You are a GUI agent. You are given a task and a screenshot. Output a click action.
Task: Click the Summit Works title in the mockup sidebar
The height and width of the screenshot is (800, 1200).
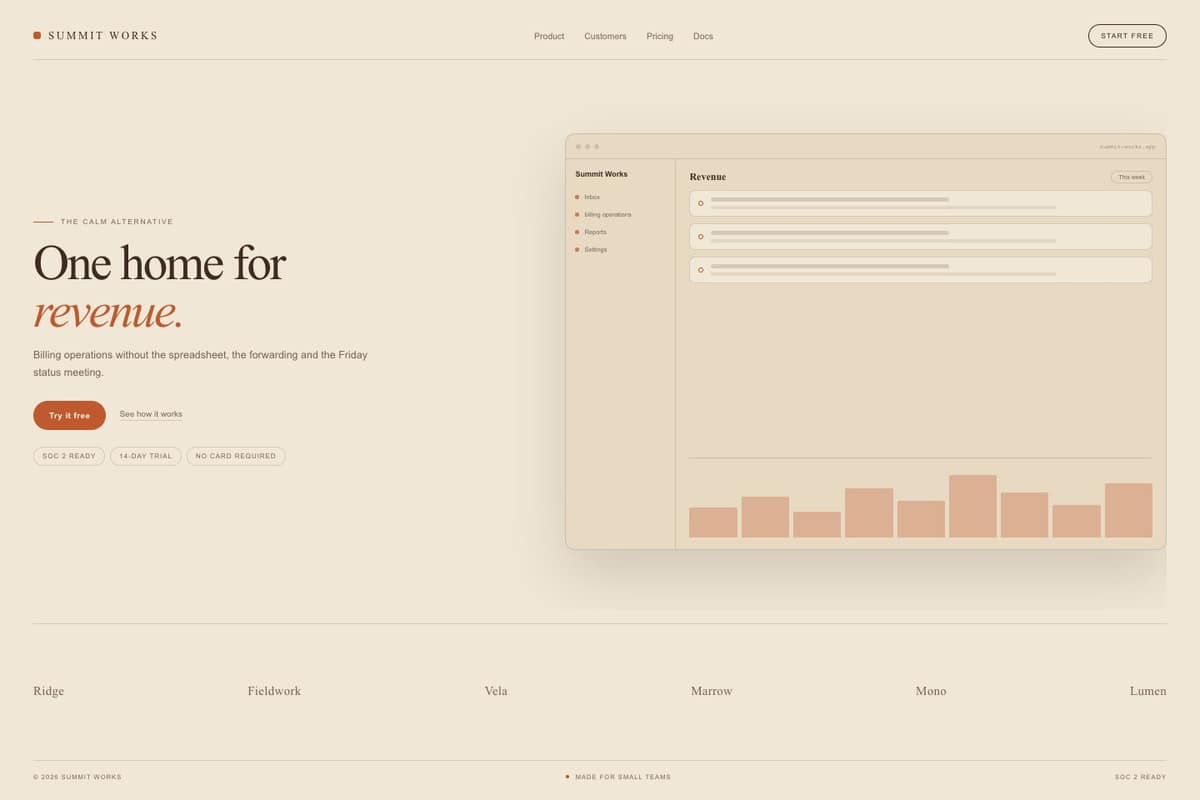click(x=602, y=174)
